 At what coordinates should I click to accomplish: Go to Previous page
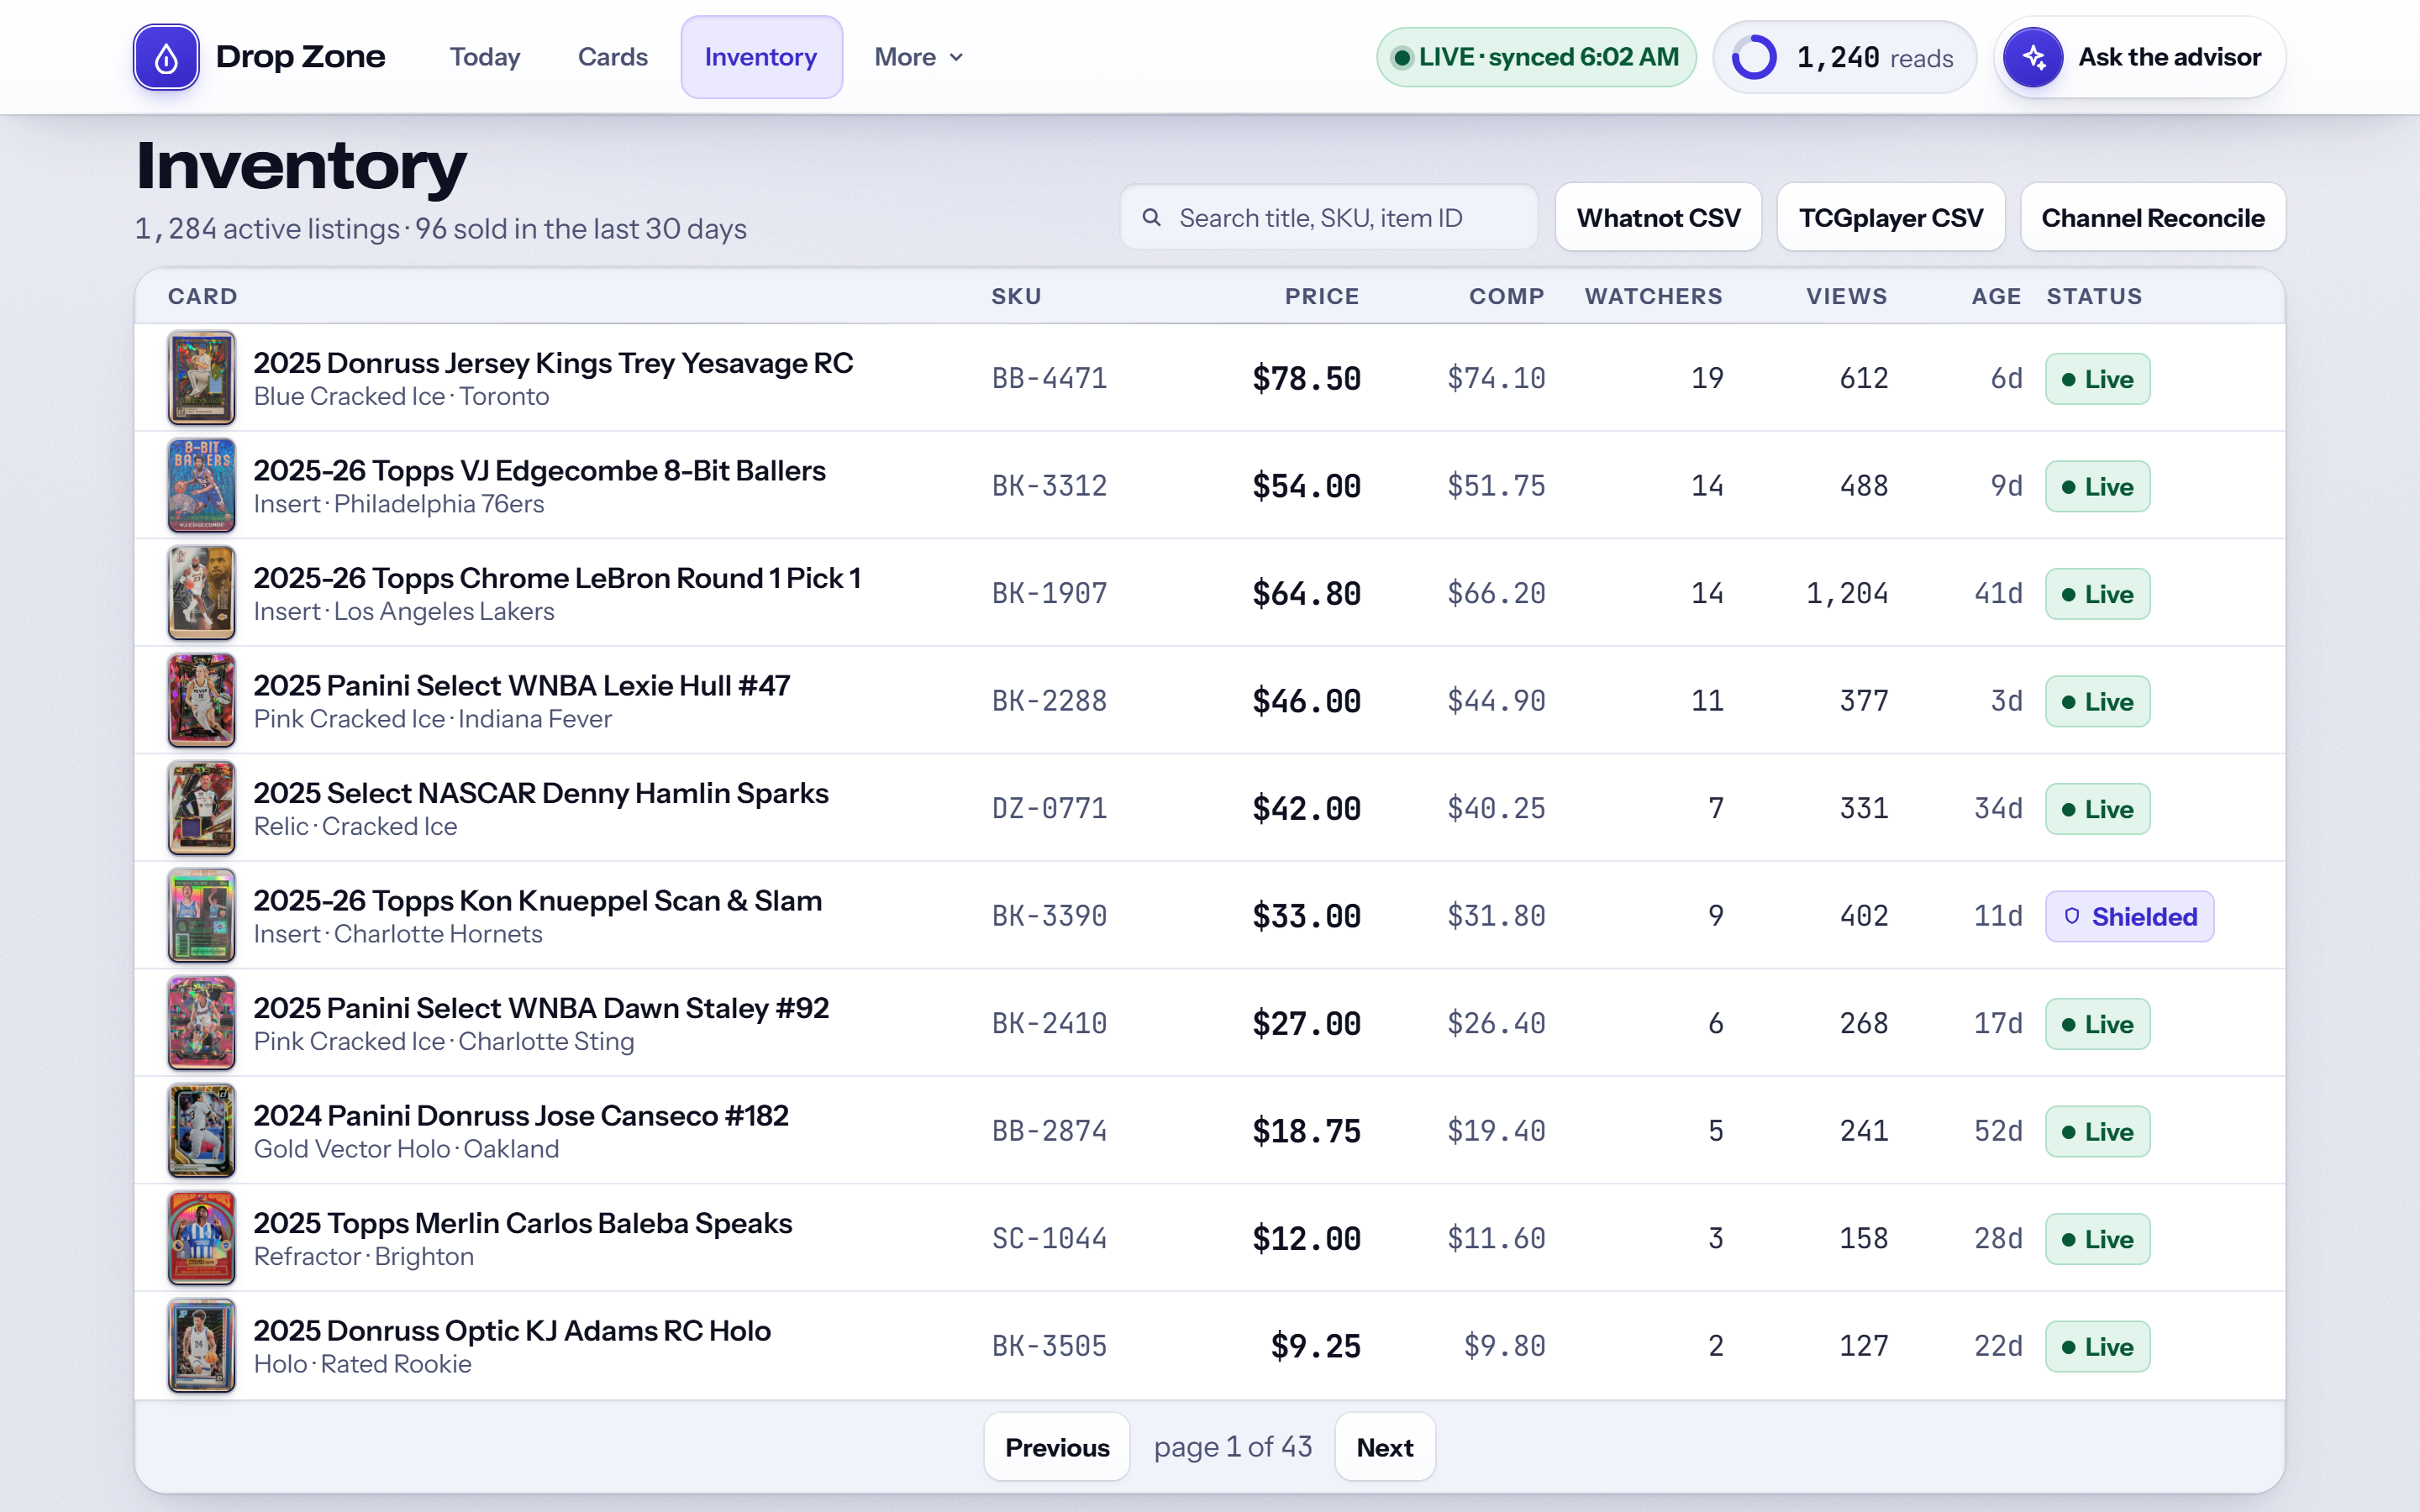1057,1447
